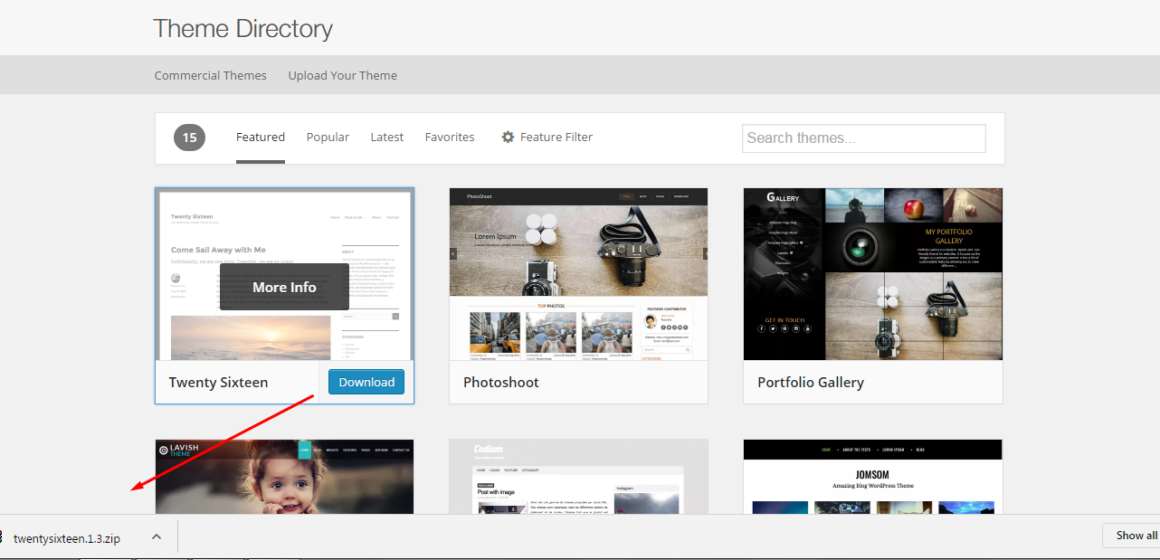Open the Jomsom theme thumbnail
The image size is (1160, 560).
(x=873, y=477)
